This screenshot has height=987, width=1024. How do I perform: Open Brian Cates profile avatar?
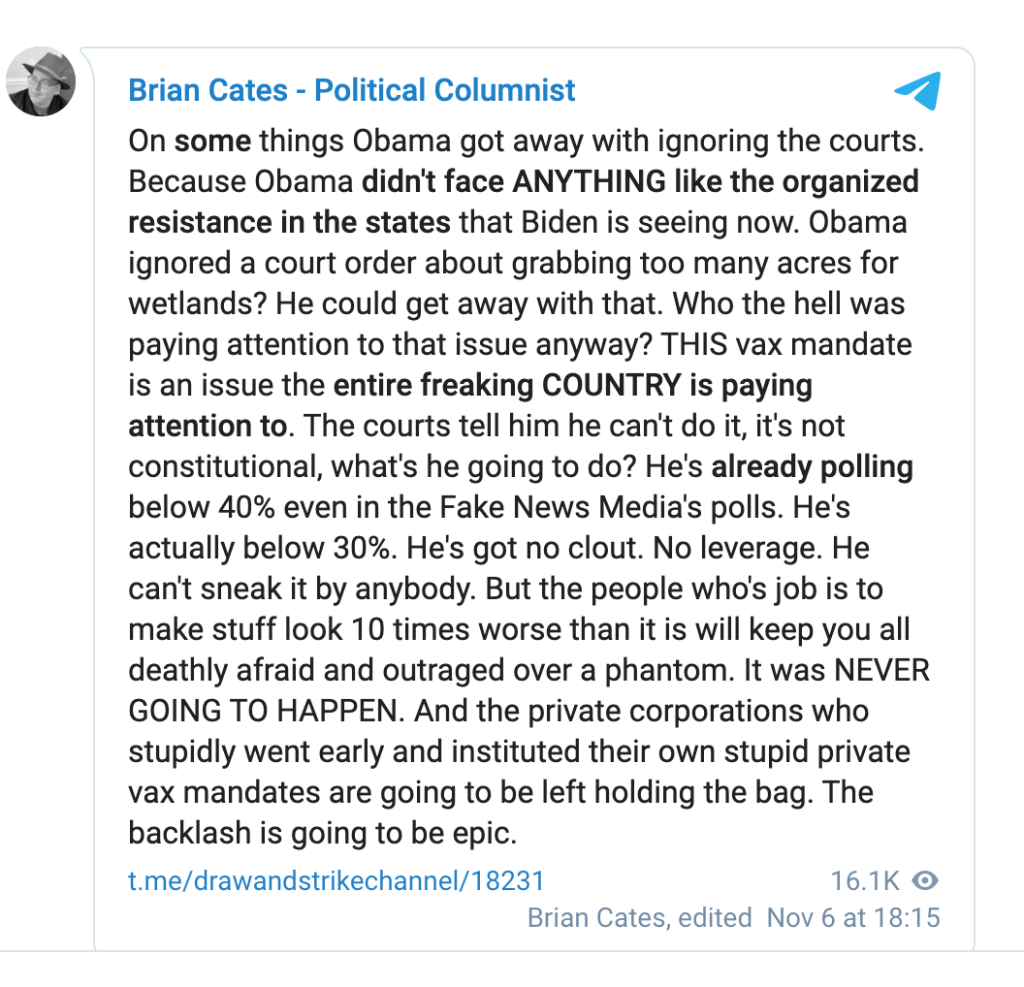tap(41, 82)
